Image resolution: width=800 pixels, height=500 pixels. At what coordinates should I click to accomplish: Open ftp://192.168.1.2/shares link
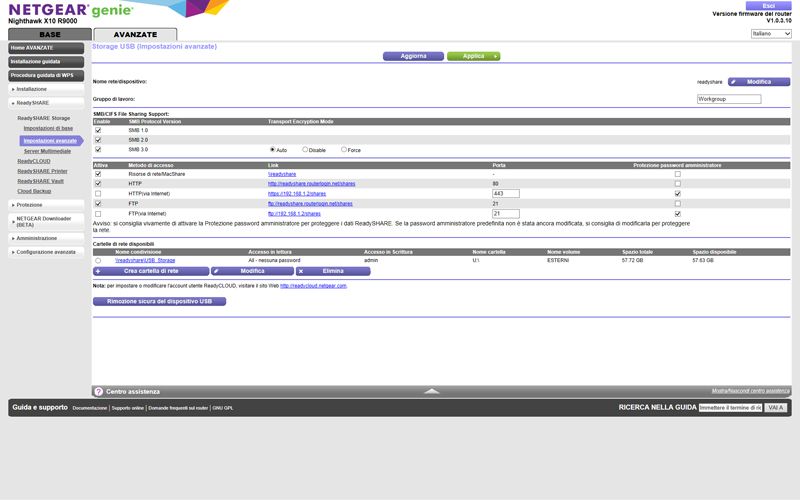(x=294, y=214)
